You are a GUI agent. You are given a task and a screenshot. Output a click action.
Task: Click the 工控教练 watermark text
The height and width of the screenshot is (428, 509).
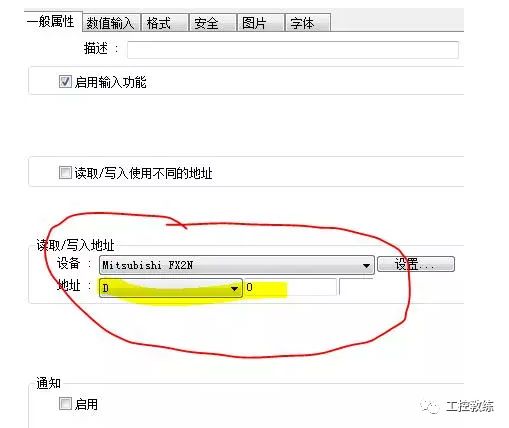(x=469, y=406)
